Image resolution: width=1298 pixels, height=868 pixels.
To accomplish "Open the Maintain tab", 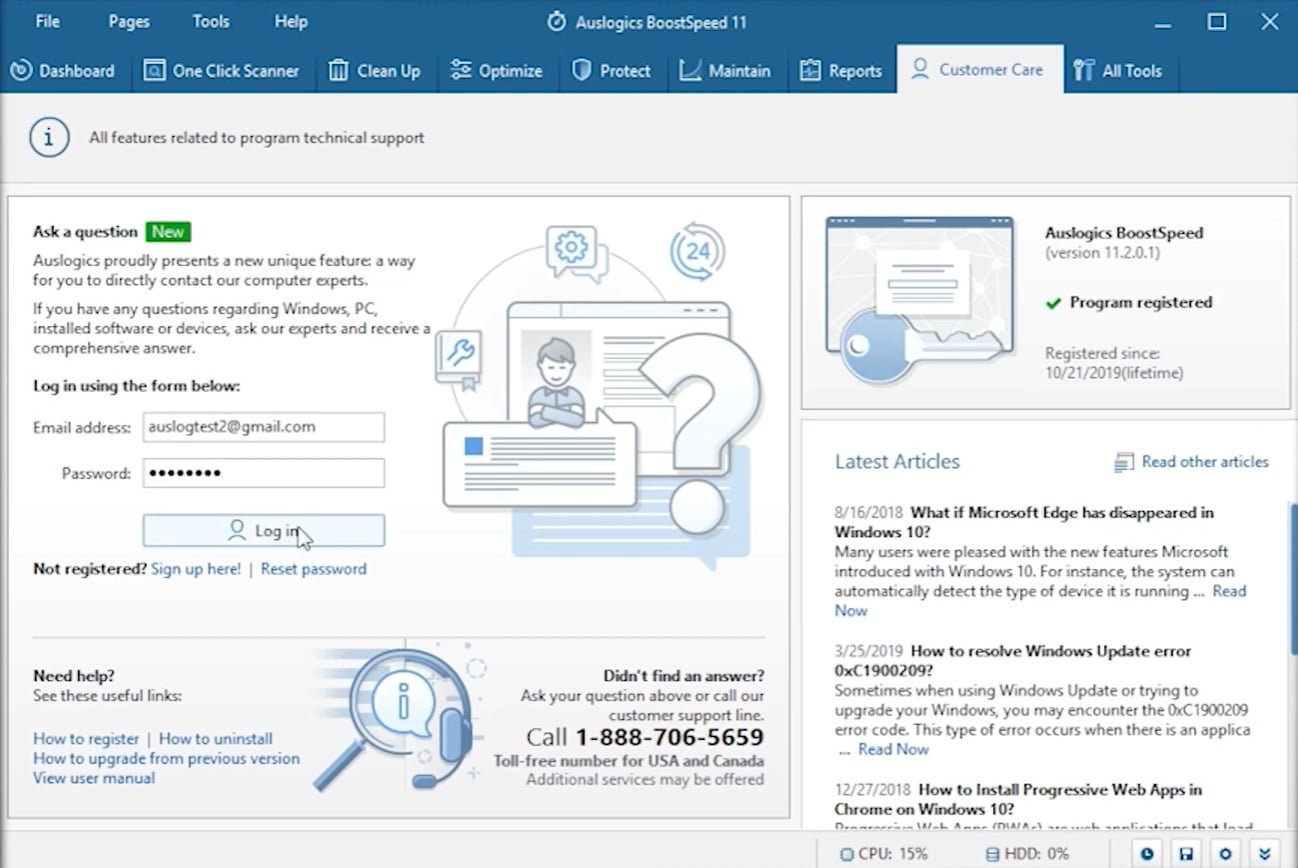I will pyautogui.click(x=725, y=70).
